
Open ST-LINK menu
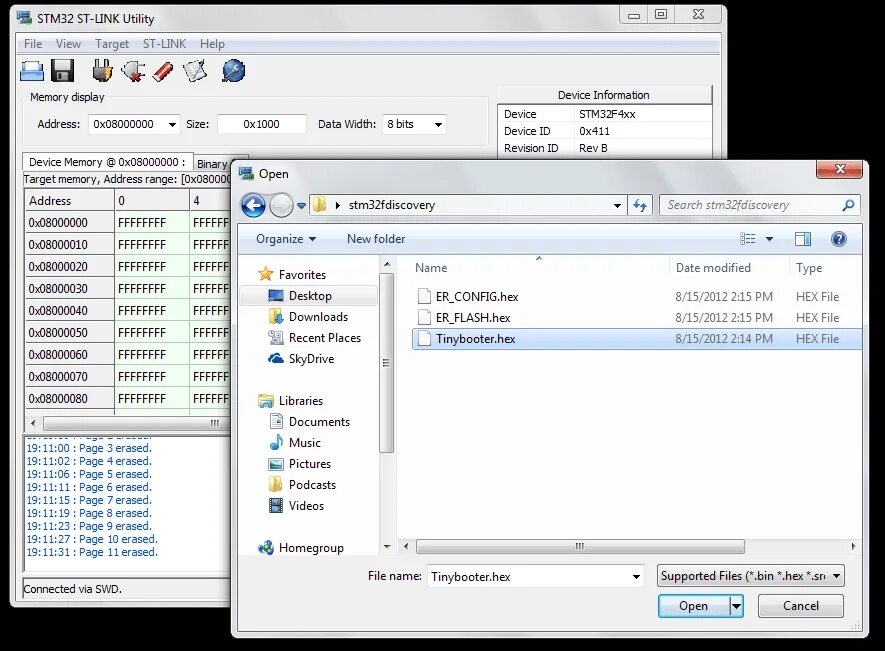[164, 43]
